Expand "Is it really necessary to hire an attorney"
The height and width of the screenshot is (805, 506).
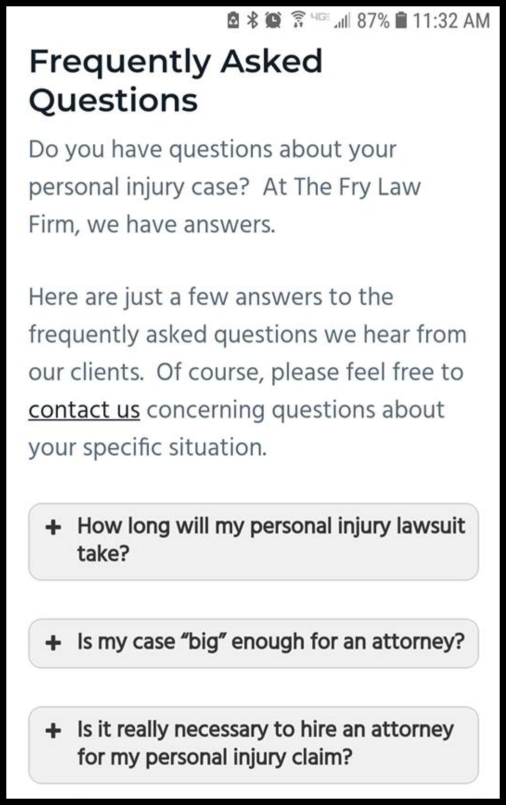pyautogui.click(x=254, y=745)
